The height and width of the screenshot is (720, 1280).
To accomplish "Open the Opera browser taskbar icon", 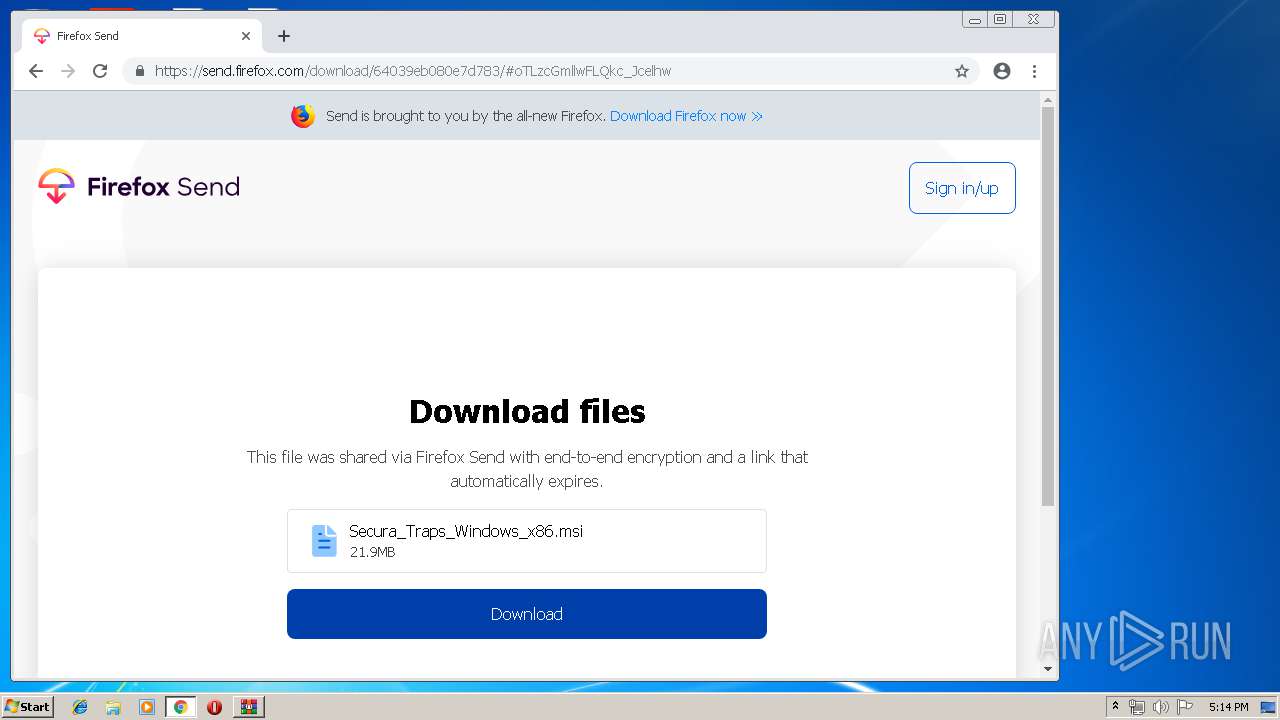I will [x=214, y=707].
